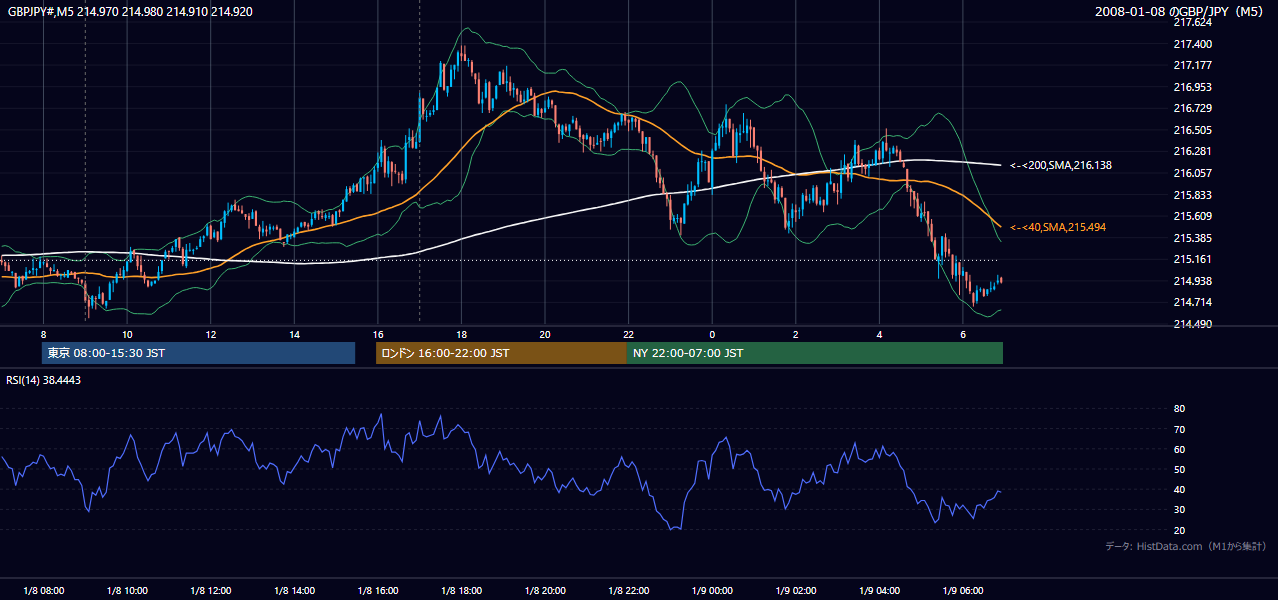Click price axis label 215.161
The width and height of the screenshot is (1278, 600).
[x=1192, y=259]
